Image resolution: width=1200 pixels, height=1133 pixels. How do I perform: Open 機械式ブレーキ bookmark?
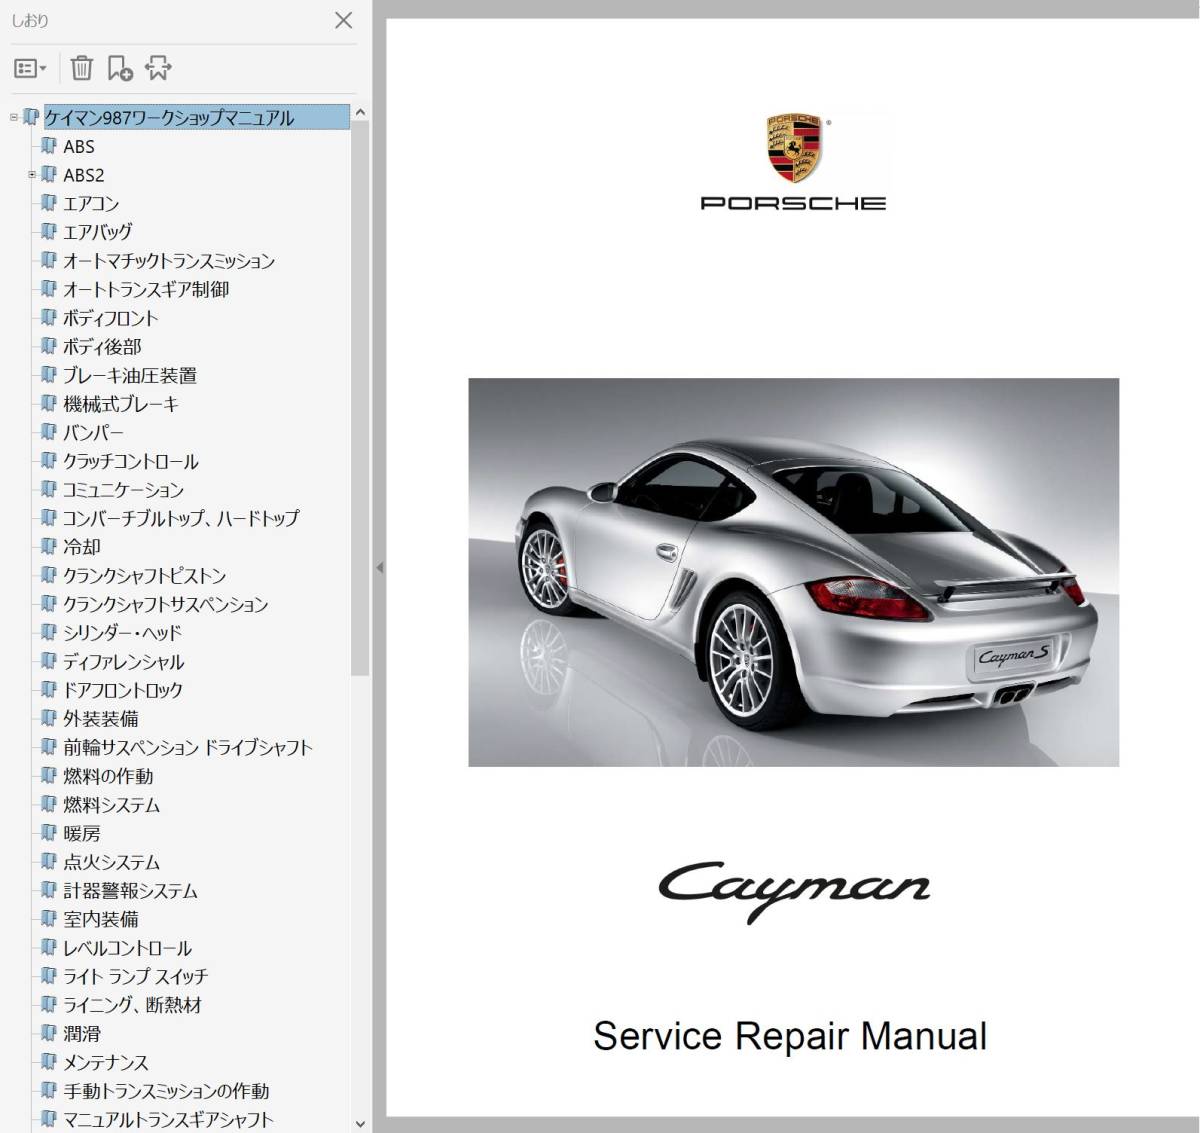coord(121,404)
